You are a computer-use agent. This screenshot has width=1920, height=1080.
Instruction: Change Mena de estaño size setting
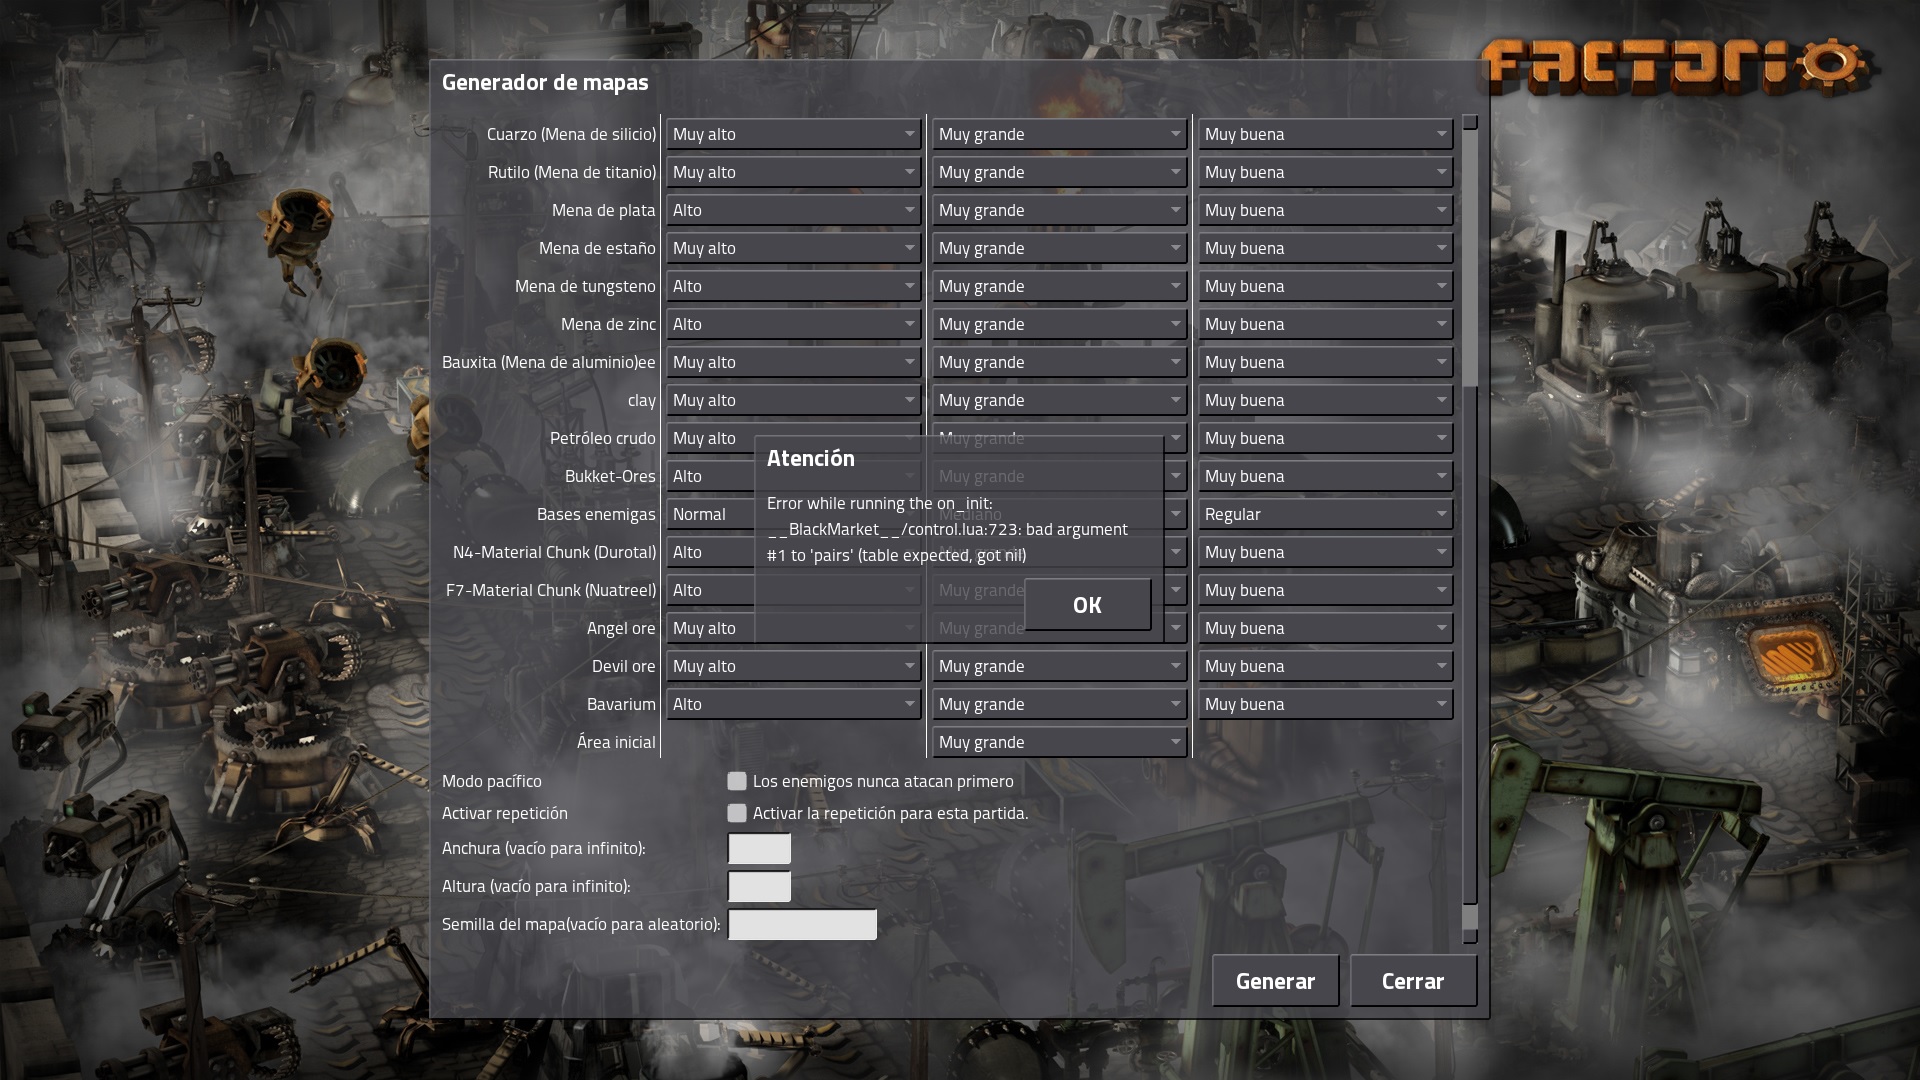tap(1060, 248)
